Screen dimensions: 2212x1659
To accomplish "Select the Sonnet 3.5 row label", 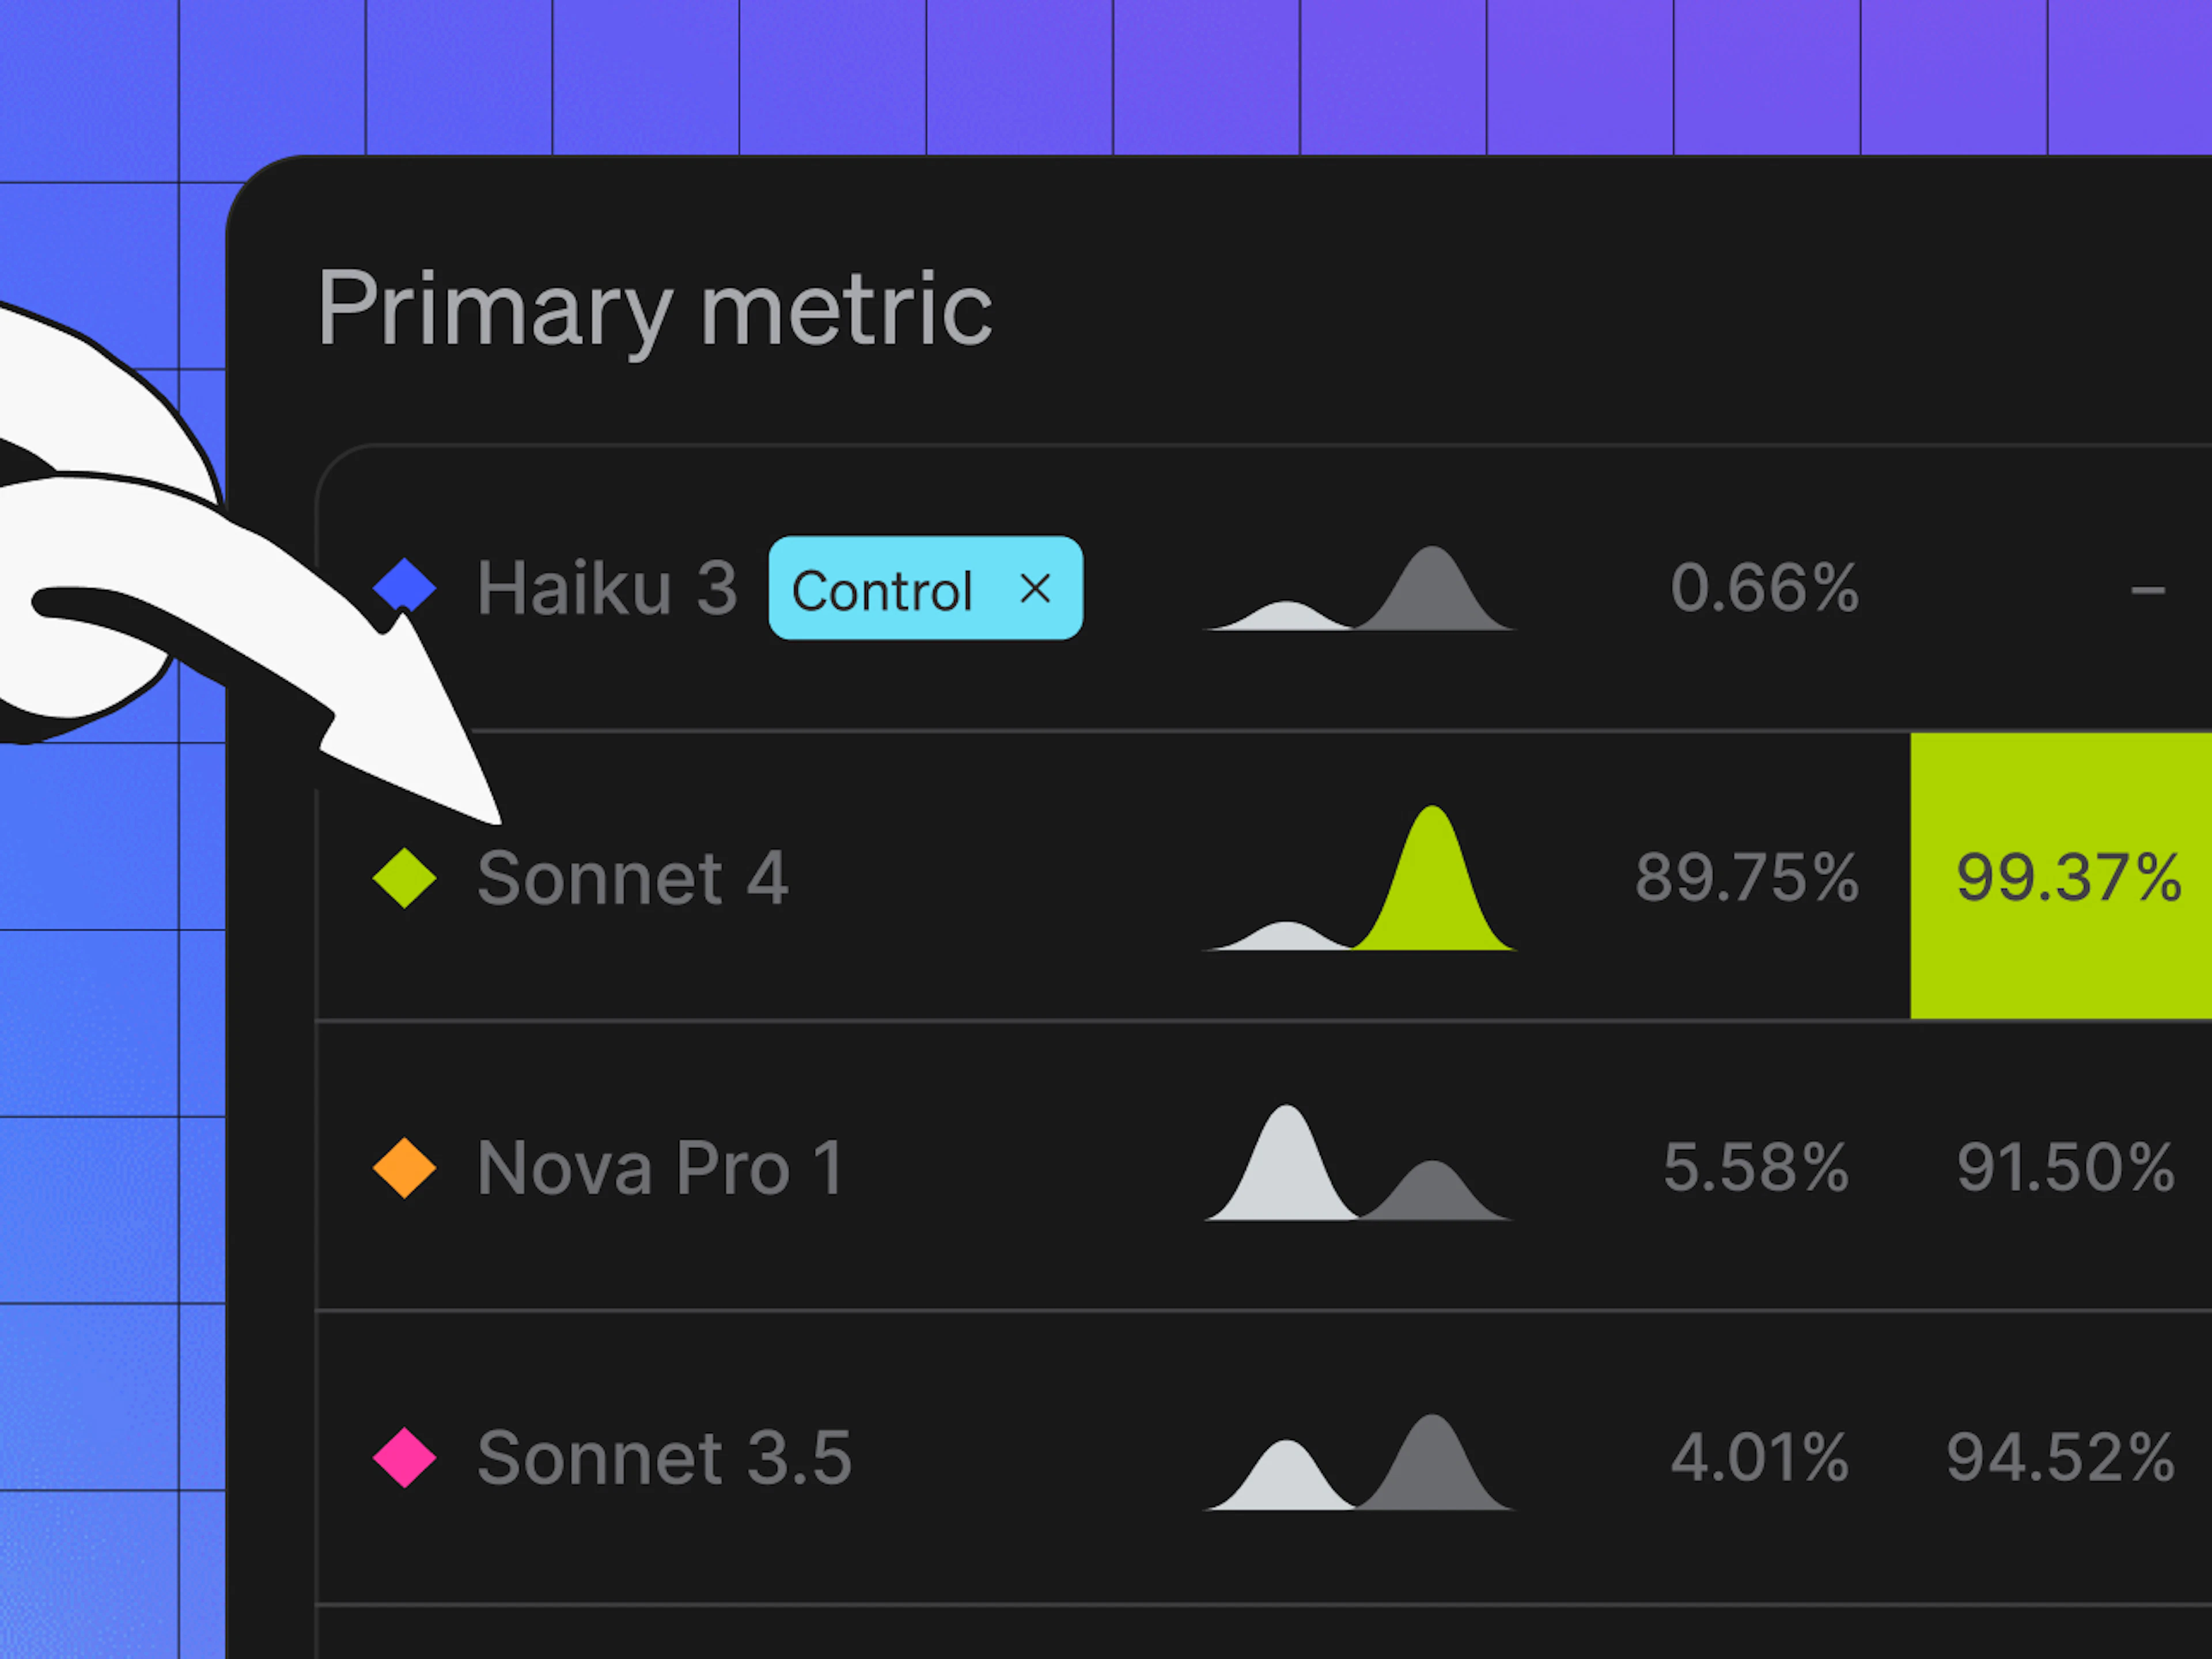I will point(664,1457).
